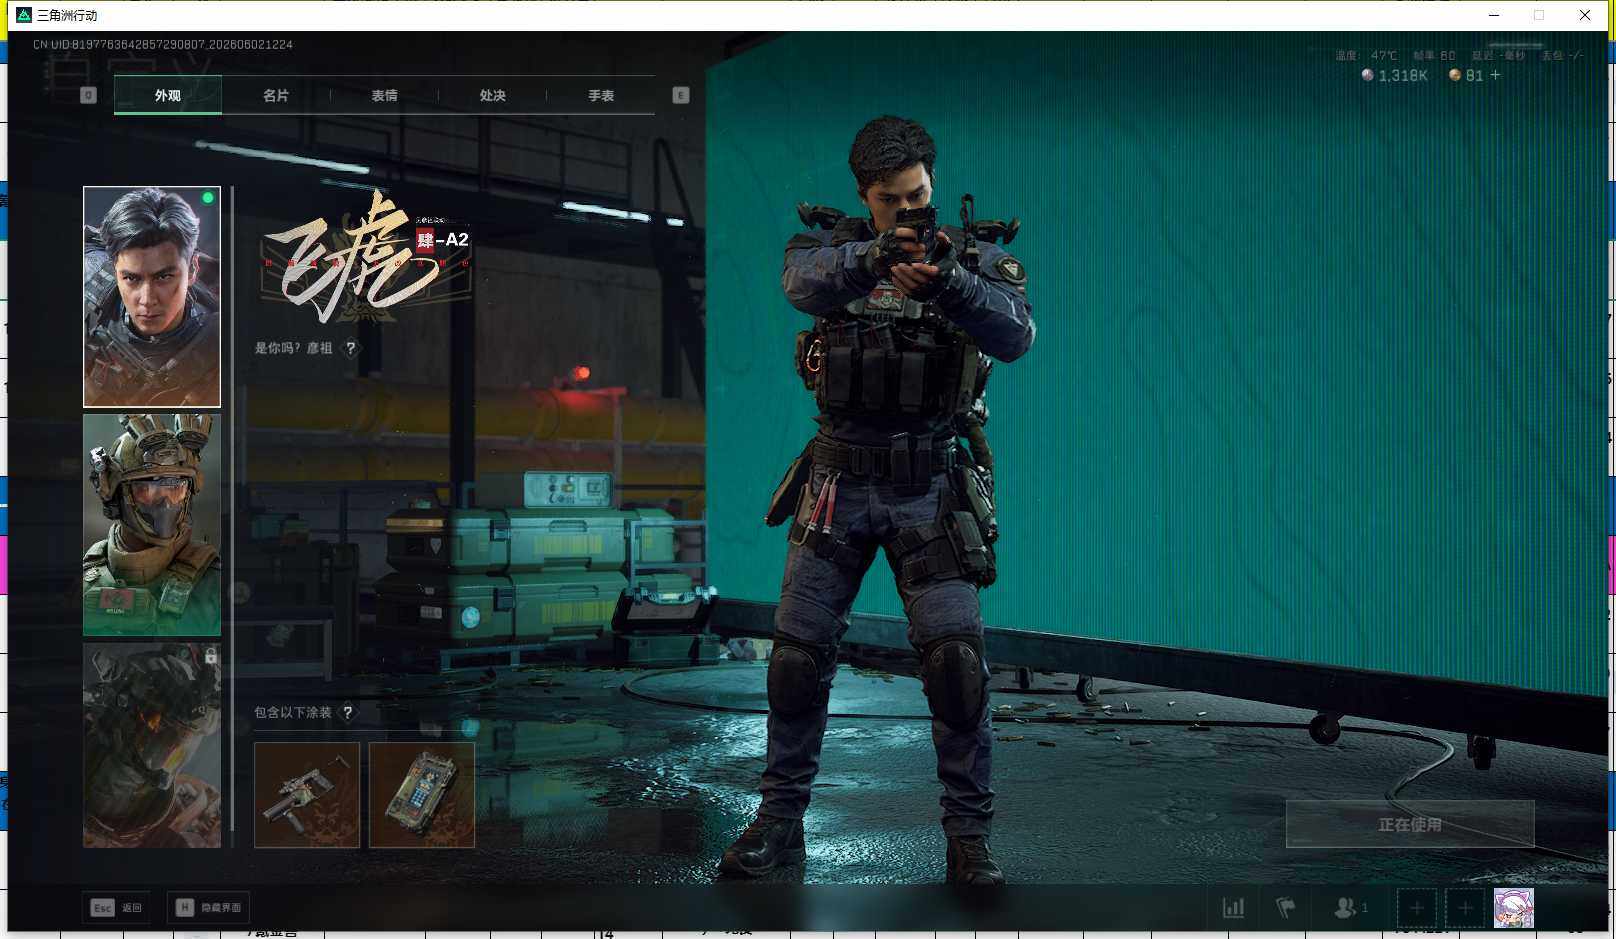Click the flag icon in bottom bar
Image resolution: width=1616 pixels, height=939 pixels.
(x=1286, y=907)
